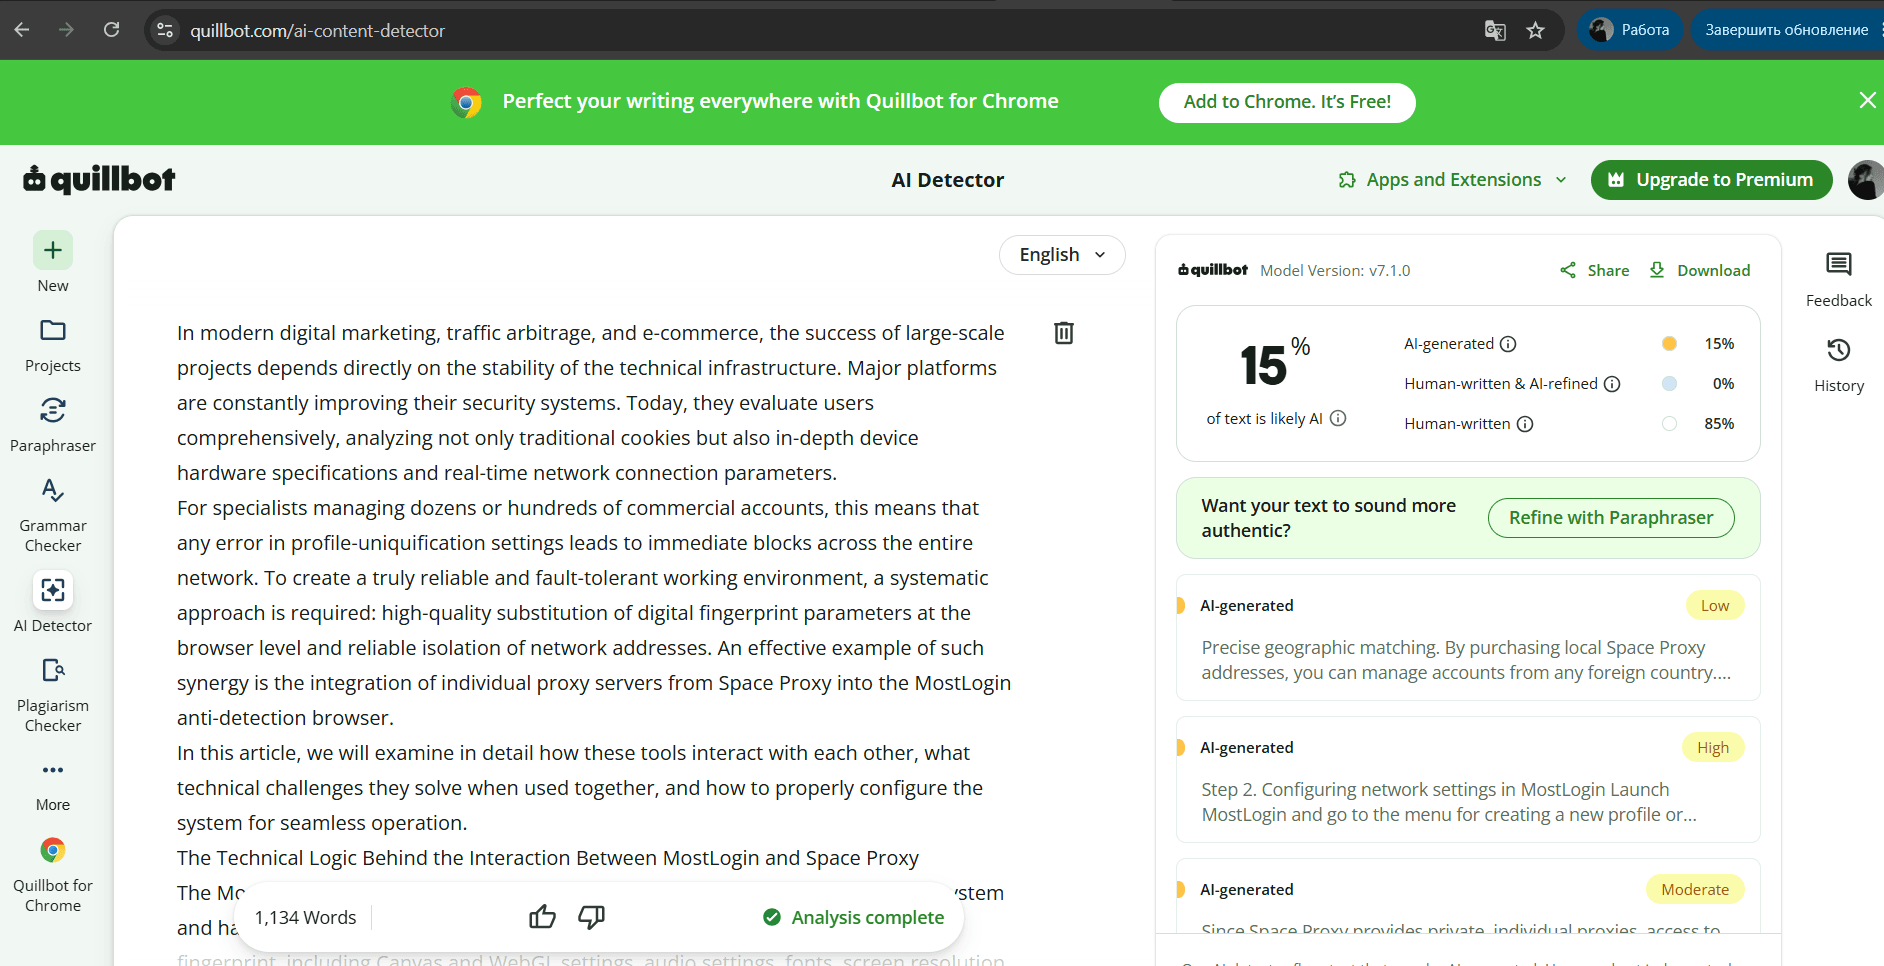Click the 15% AI-generated value
The image size is (1884, 966).
(1719, 344)
